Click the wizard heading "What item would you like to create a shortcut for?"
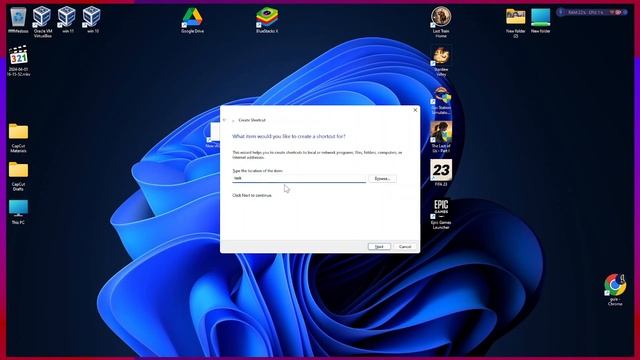Screen dimensions: 640x360 pos(289,136)
